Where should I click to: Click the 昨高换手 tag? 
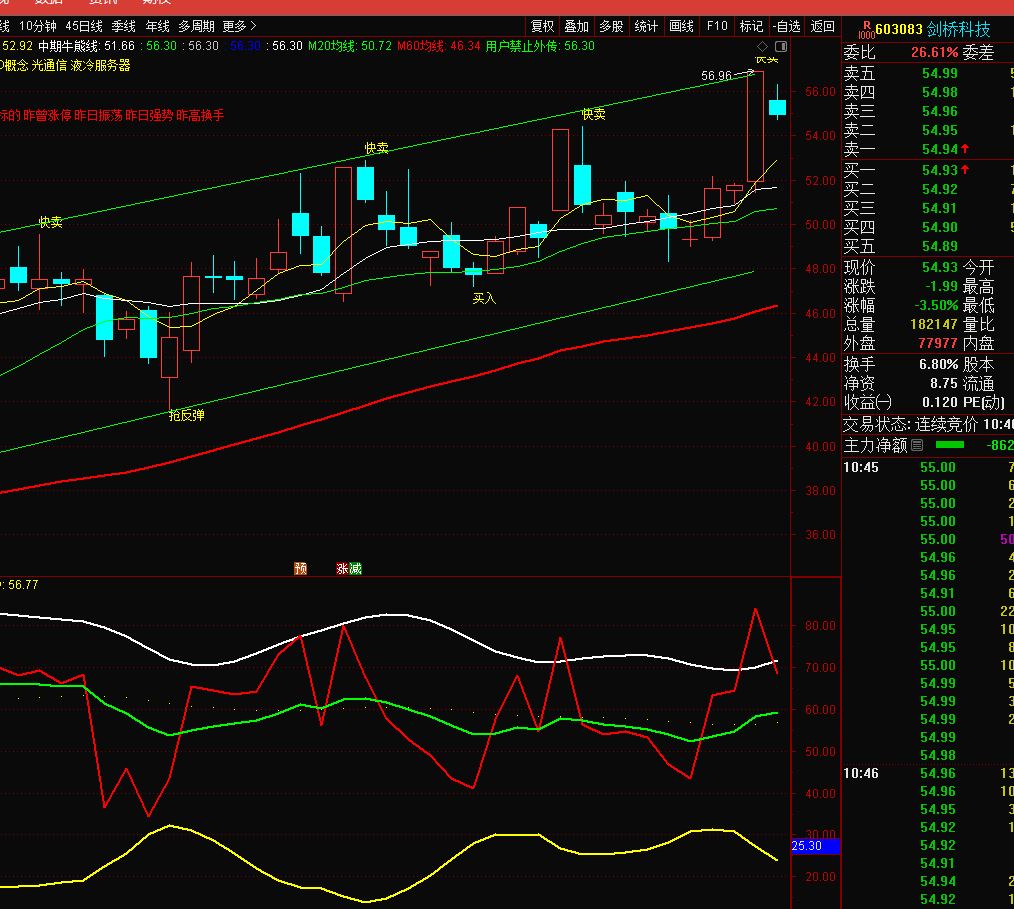coord(200,116)
